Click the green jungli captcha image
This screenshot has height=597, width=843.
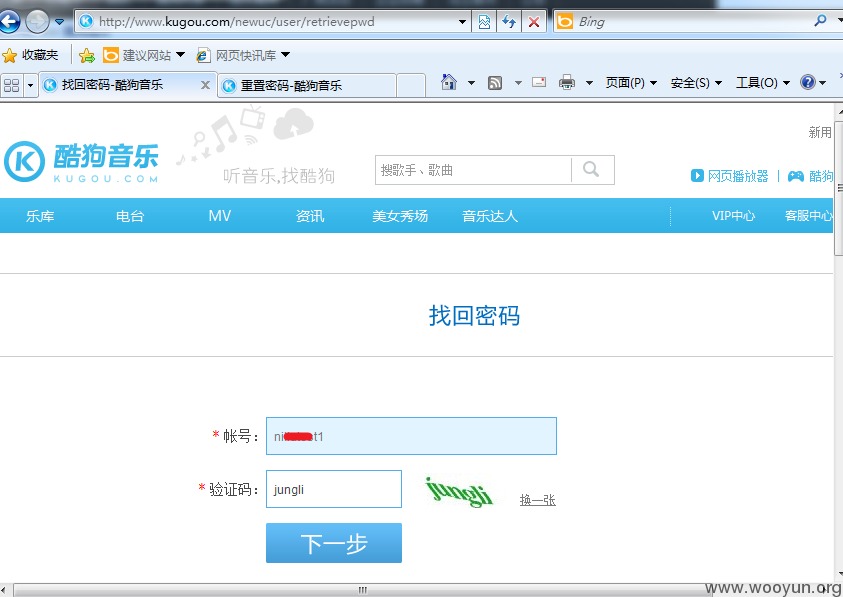(459, 492)
